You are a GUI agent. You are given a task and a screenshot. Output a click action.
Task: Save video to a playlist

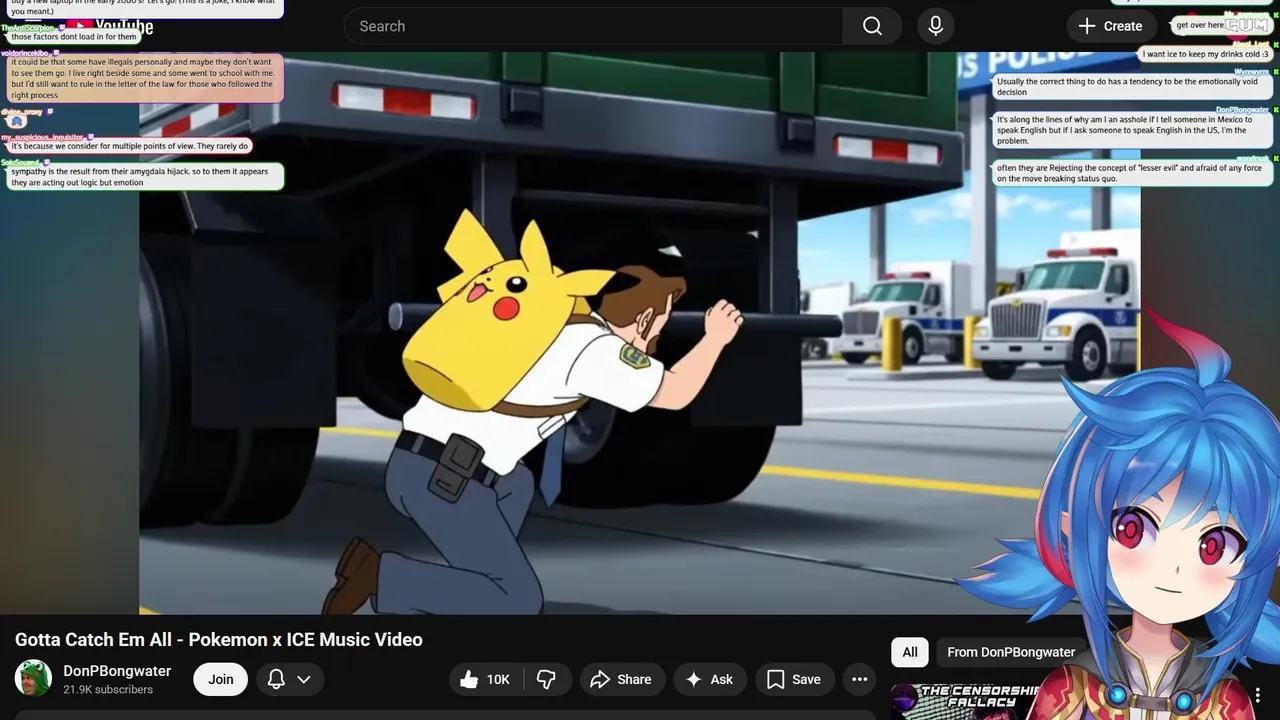[794, 679]
